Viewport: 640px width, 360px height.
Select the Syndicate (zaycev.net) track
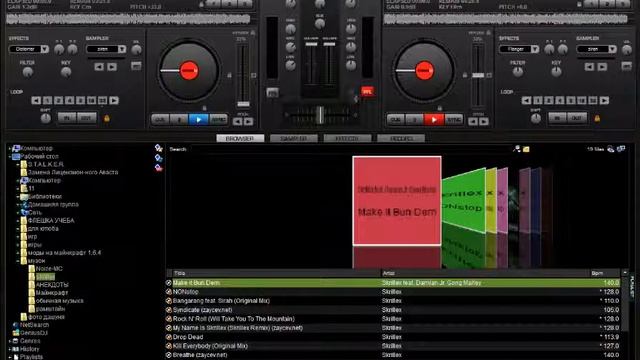click(394, 310)
